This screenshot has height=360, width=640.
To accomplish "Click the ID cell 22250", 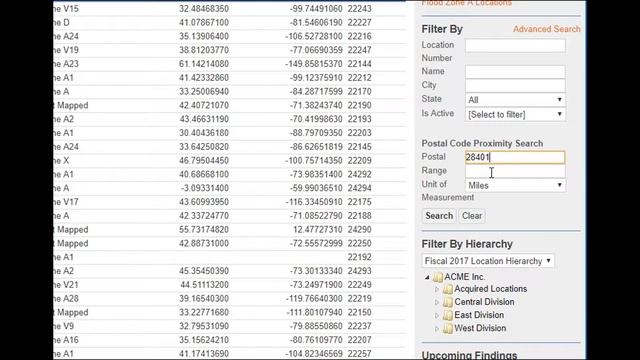I will click(360, 243).
